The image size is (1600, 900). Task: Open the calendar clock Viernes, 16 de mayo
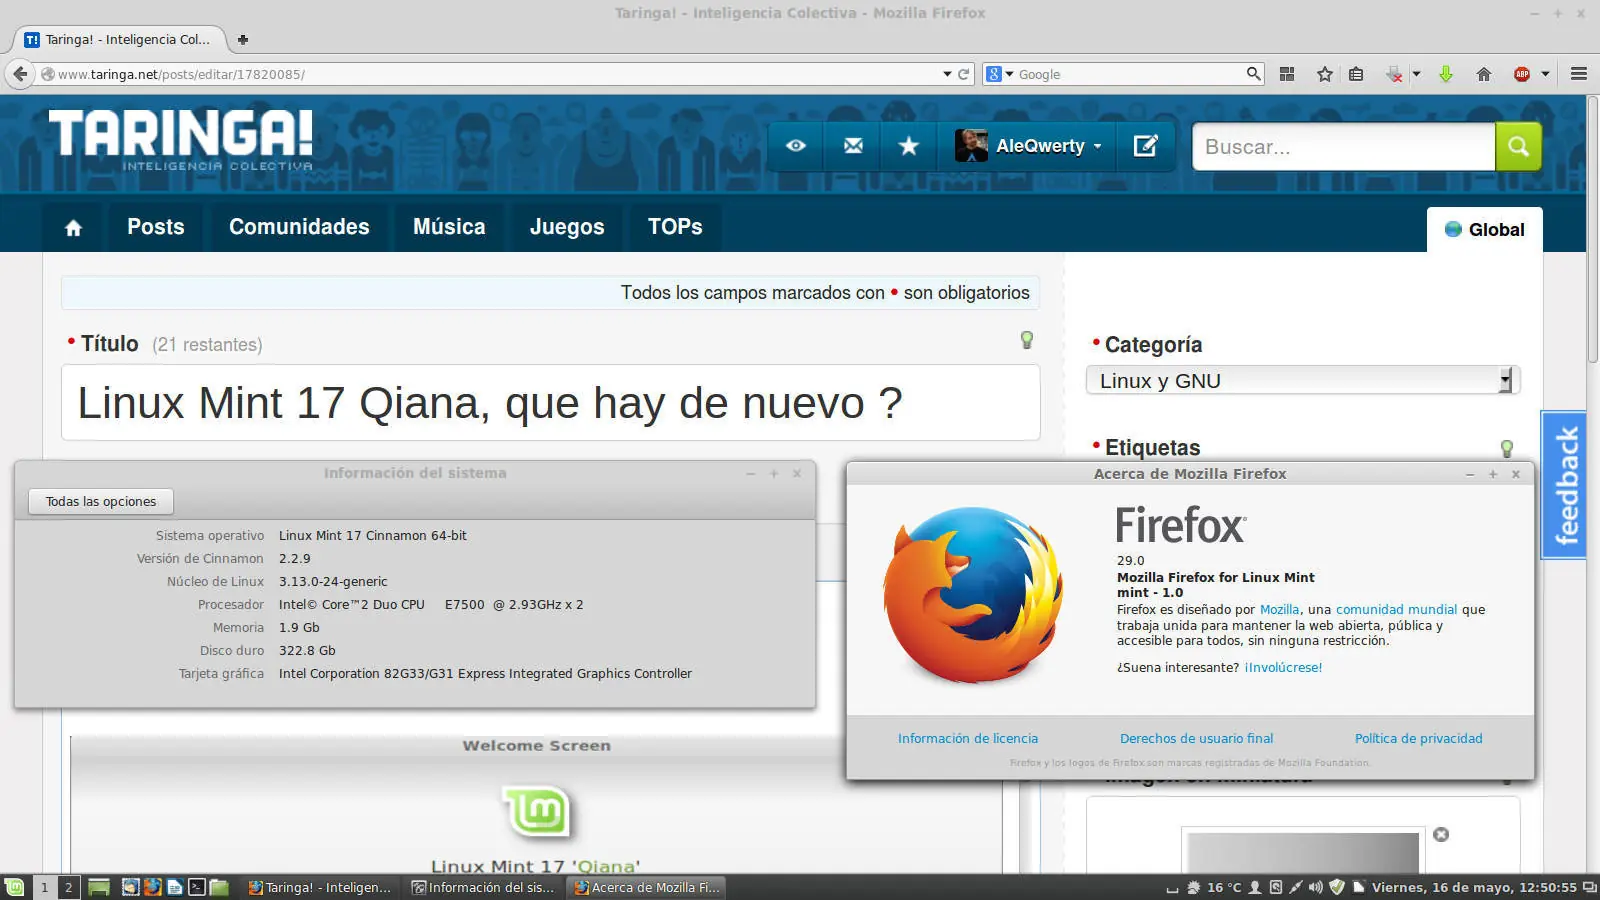pyautogui.click(x=1474, y=887)
